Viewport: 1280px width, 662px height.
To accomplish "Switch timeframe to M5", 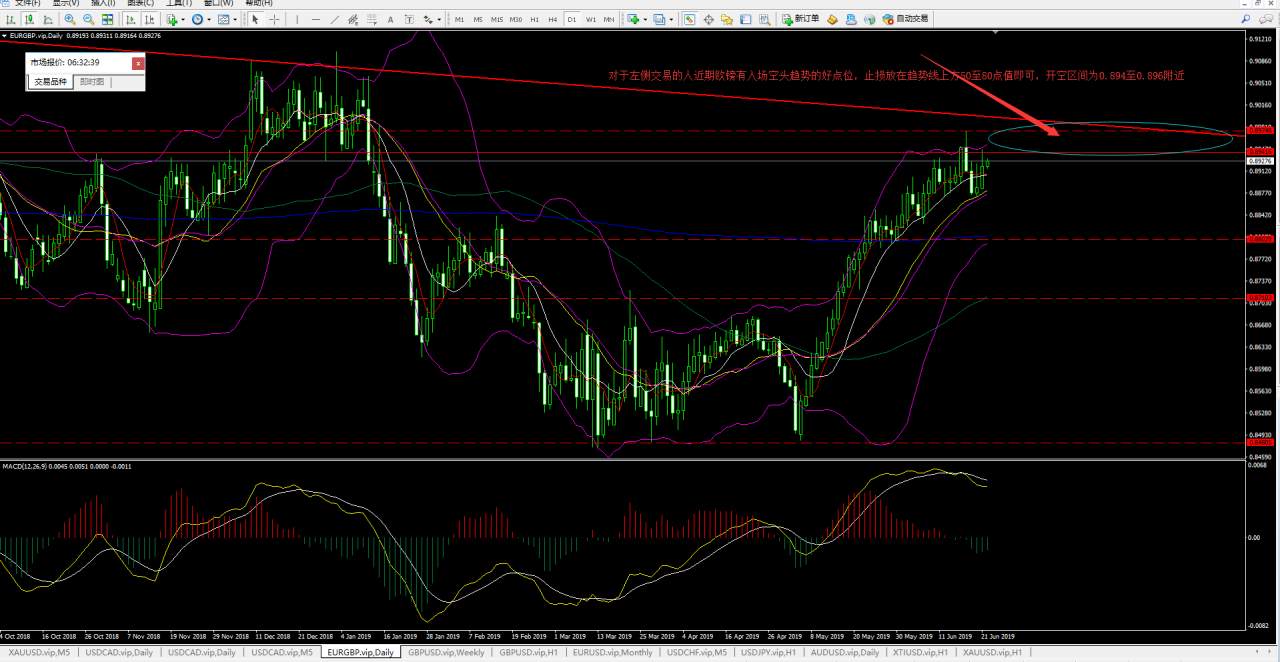I will click(478, 19).
